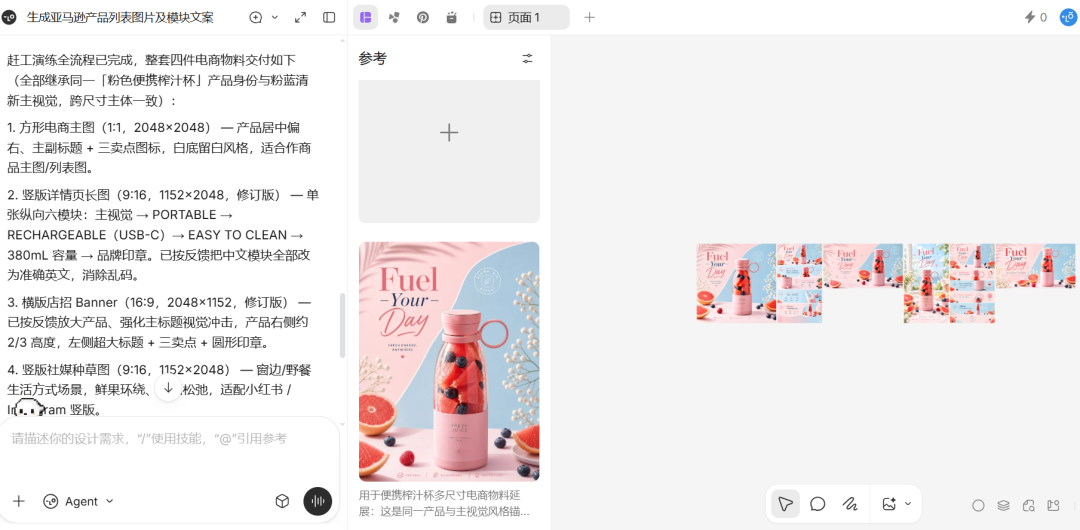Screen dimensions: 1080x530
Task: Focus the design request input field
Action: pyautogui.click(x=169, y=438)
